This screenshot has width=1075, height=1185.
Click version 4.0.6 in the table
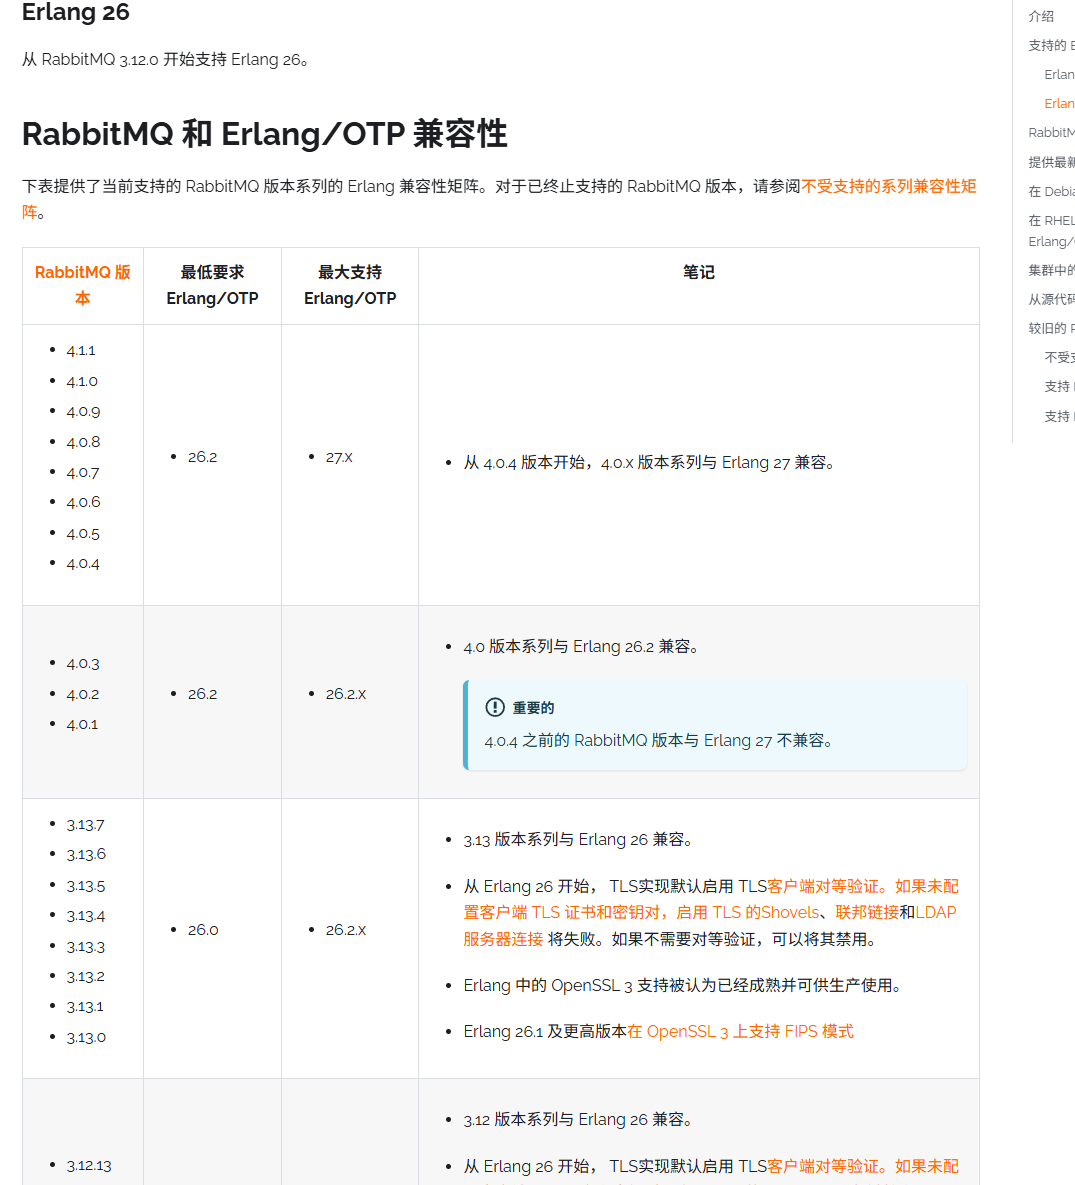83,503
